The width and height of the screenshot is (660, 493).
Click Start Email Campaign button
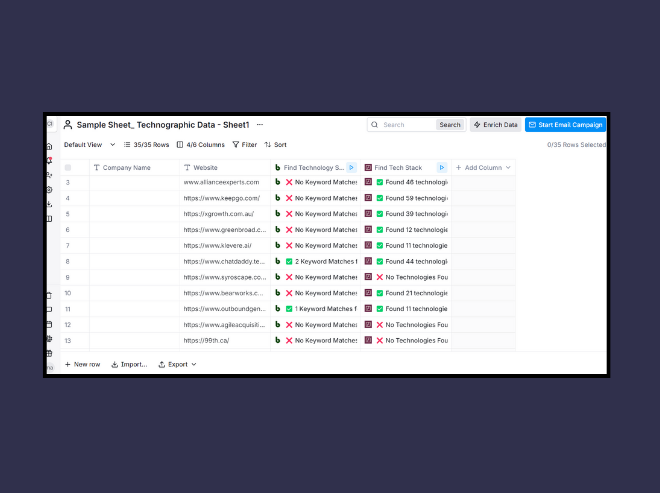tap(565, 125)
